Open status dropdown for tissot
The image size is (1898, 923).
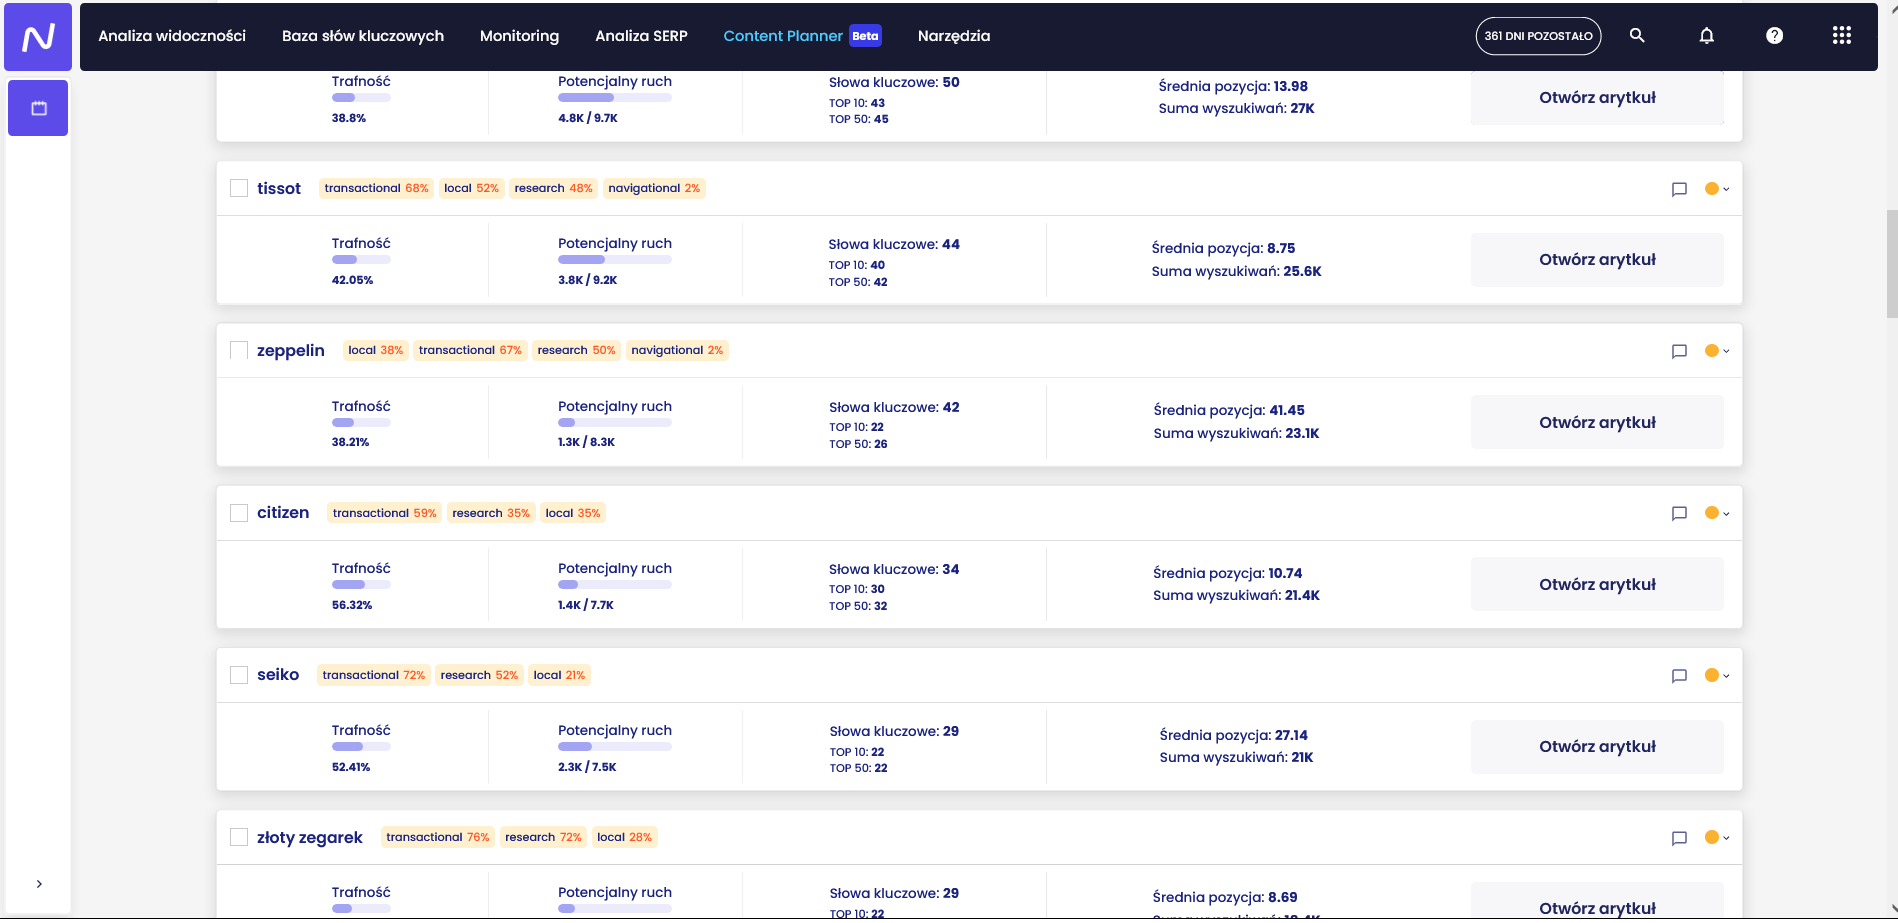[x=1717, y=188]
